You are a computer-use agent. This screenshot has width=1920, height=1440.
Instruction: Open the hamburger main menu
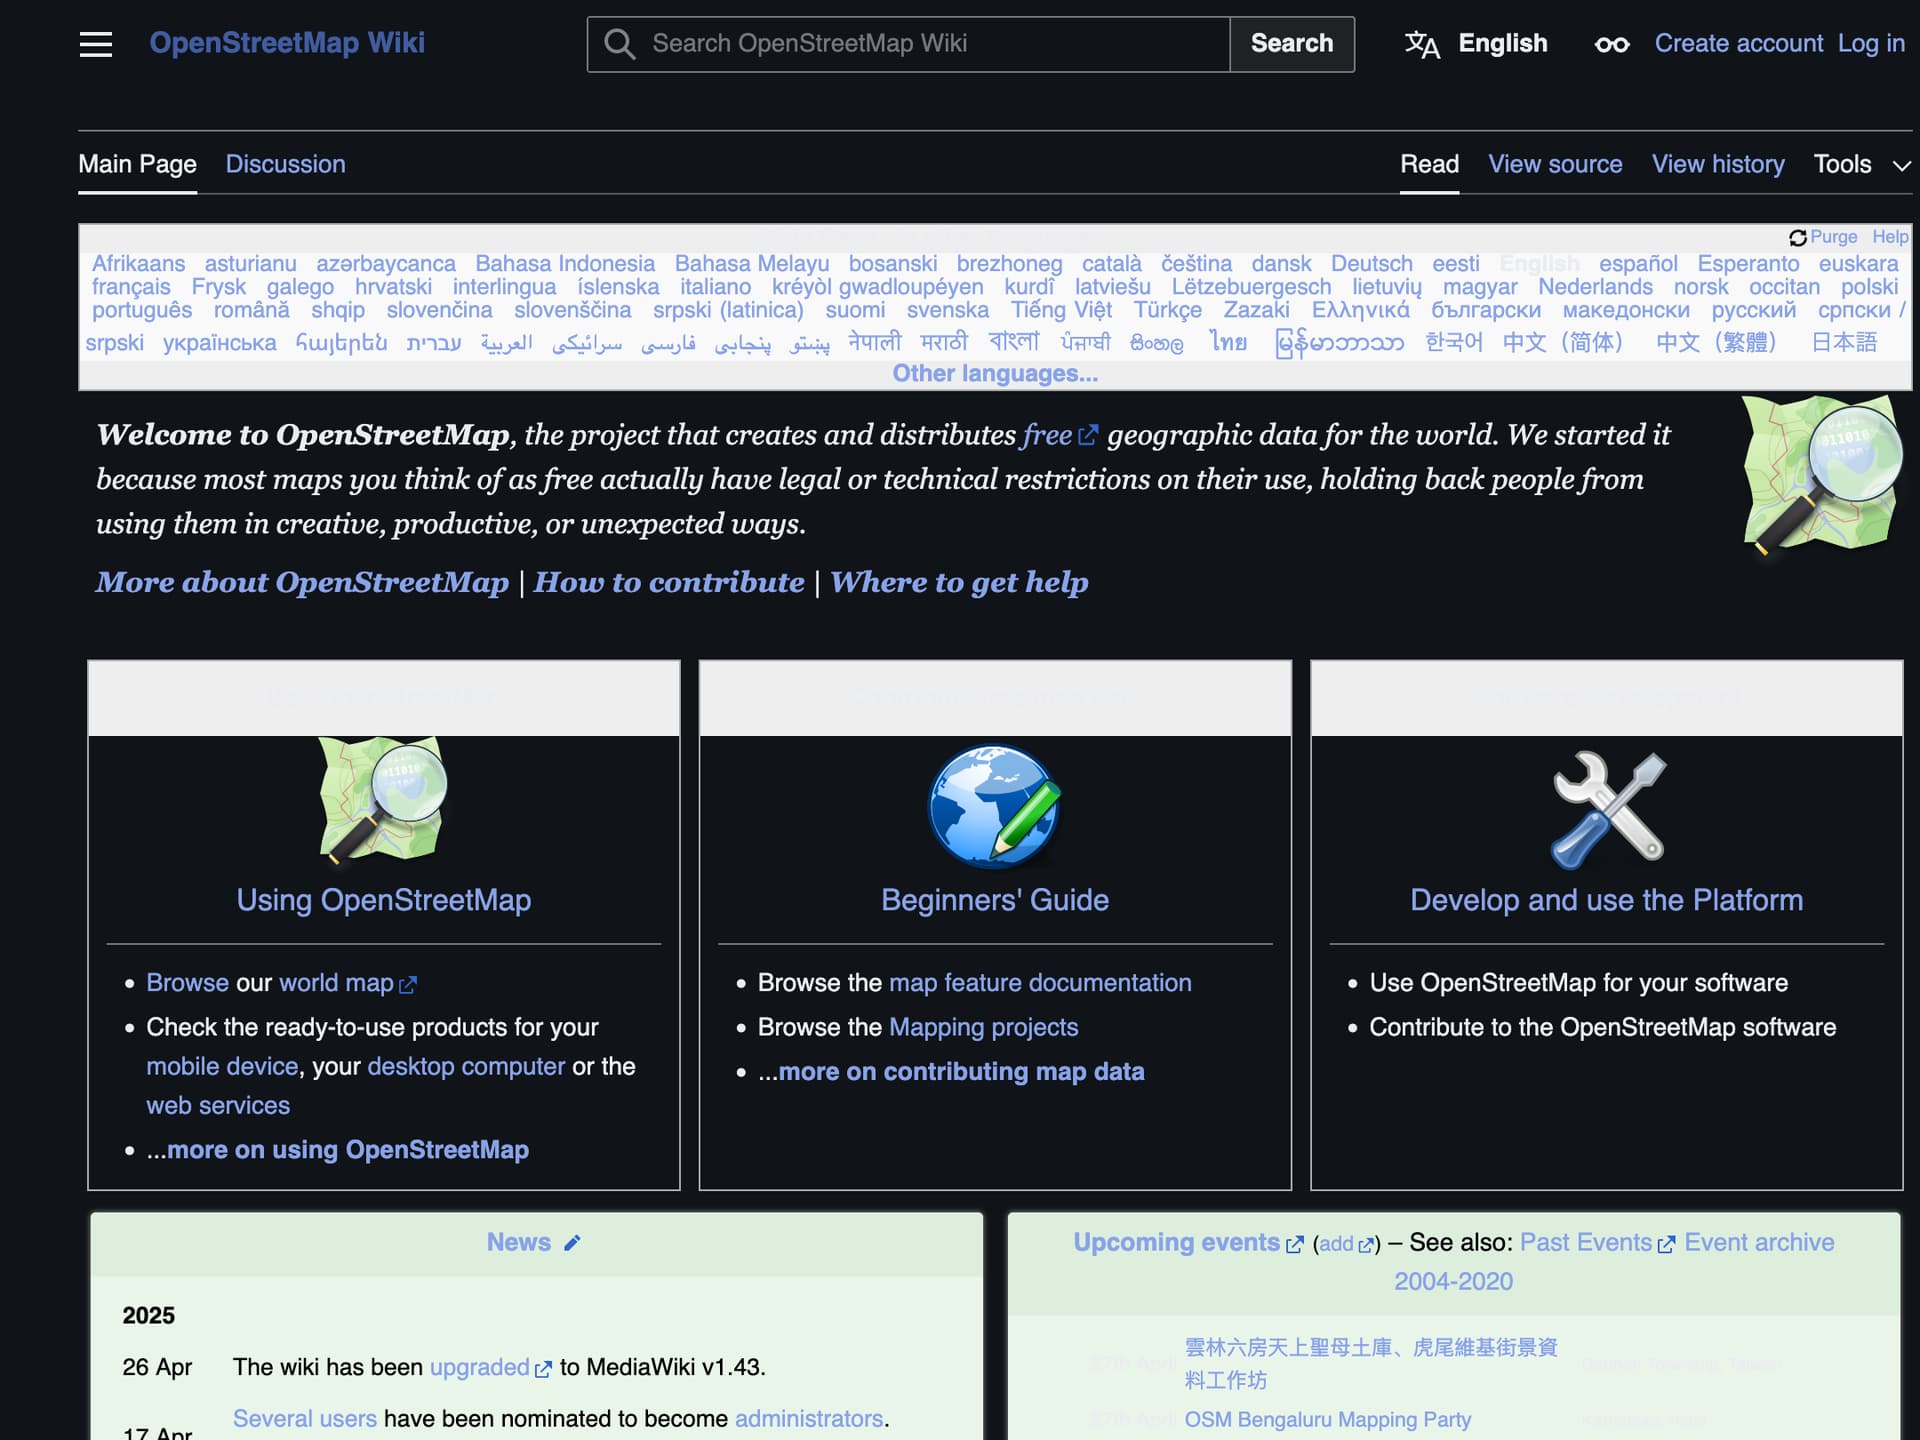tap(96, 44)
